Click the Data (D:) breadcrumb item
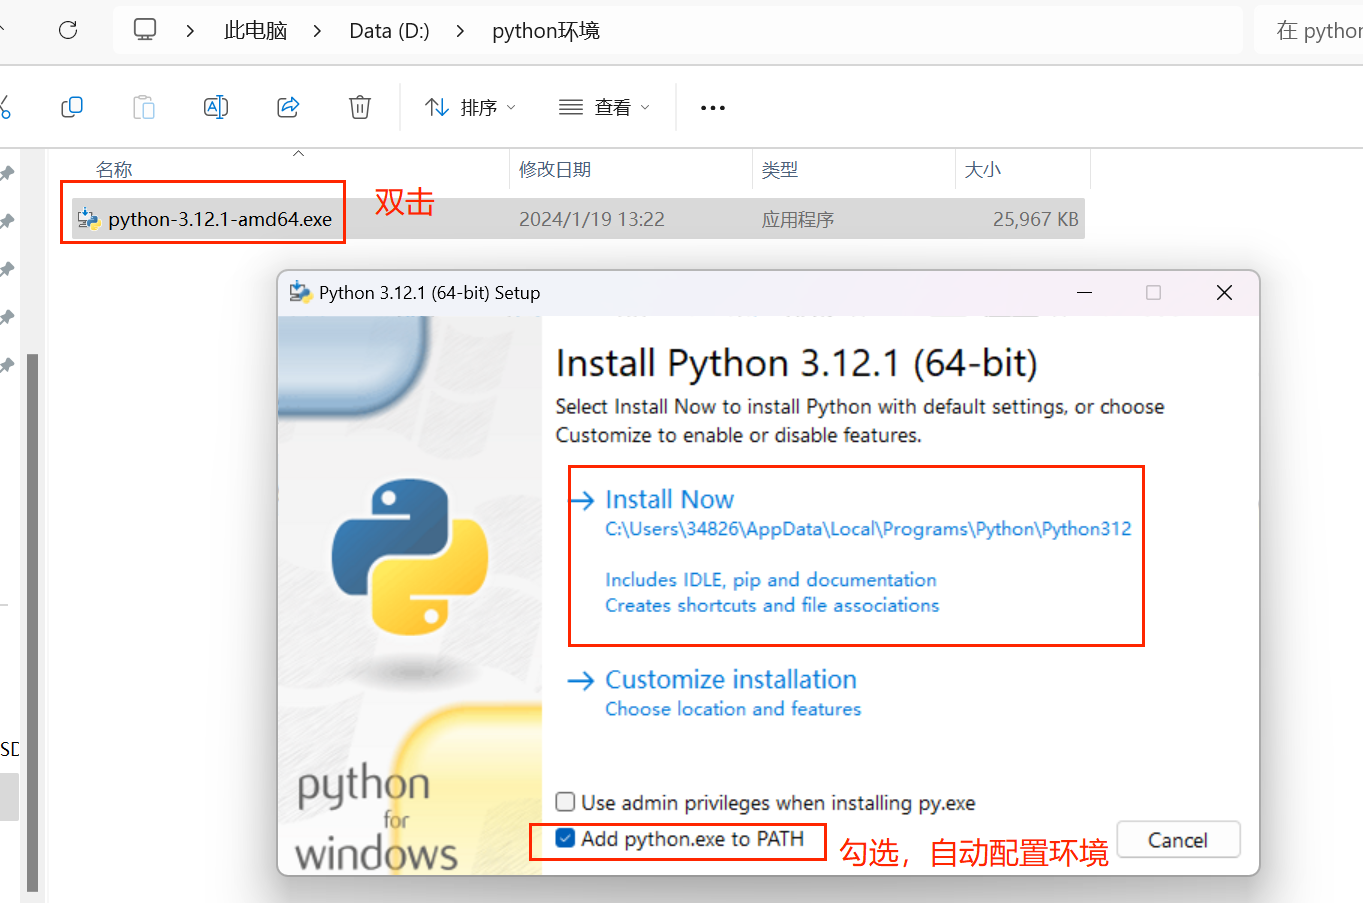This screenshot has width=1363, height=903. click(389, 31)
